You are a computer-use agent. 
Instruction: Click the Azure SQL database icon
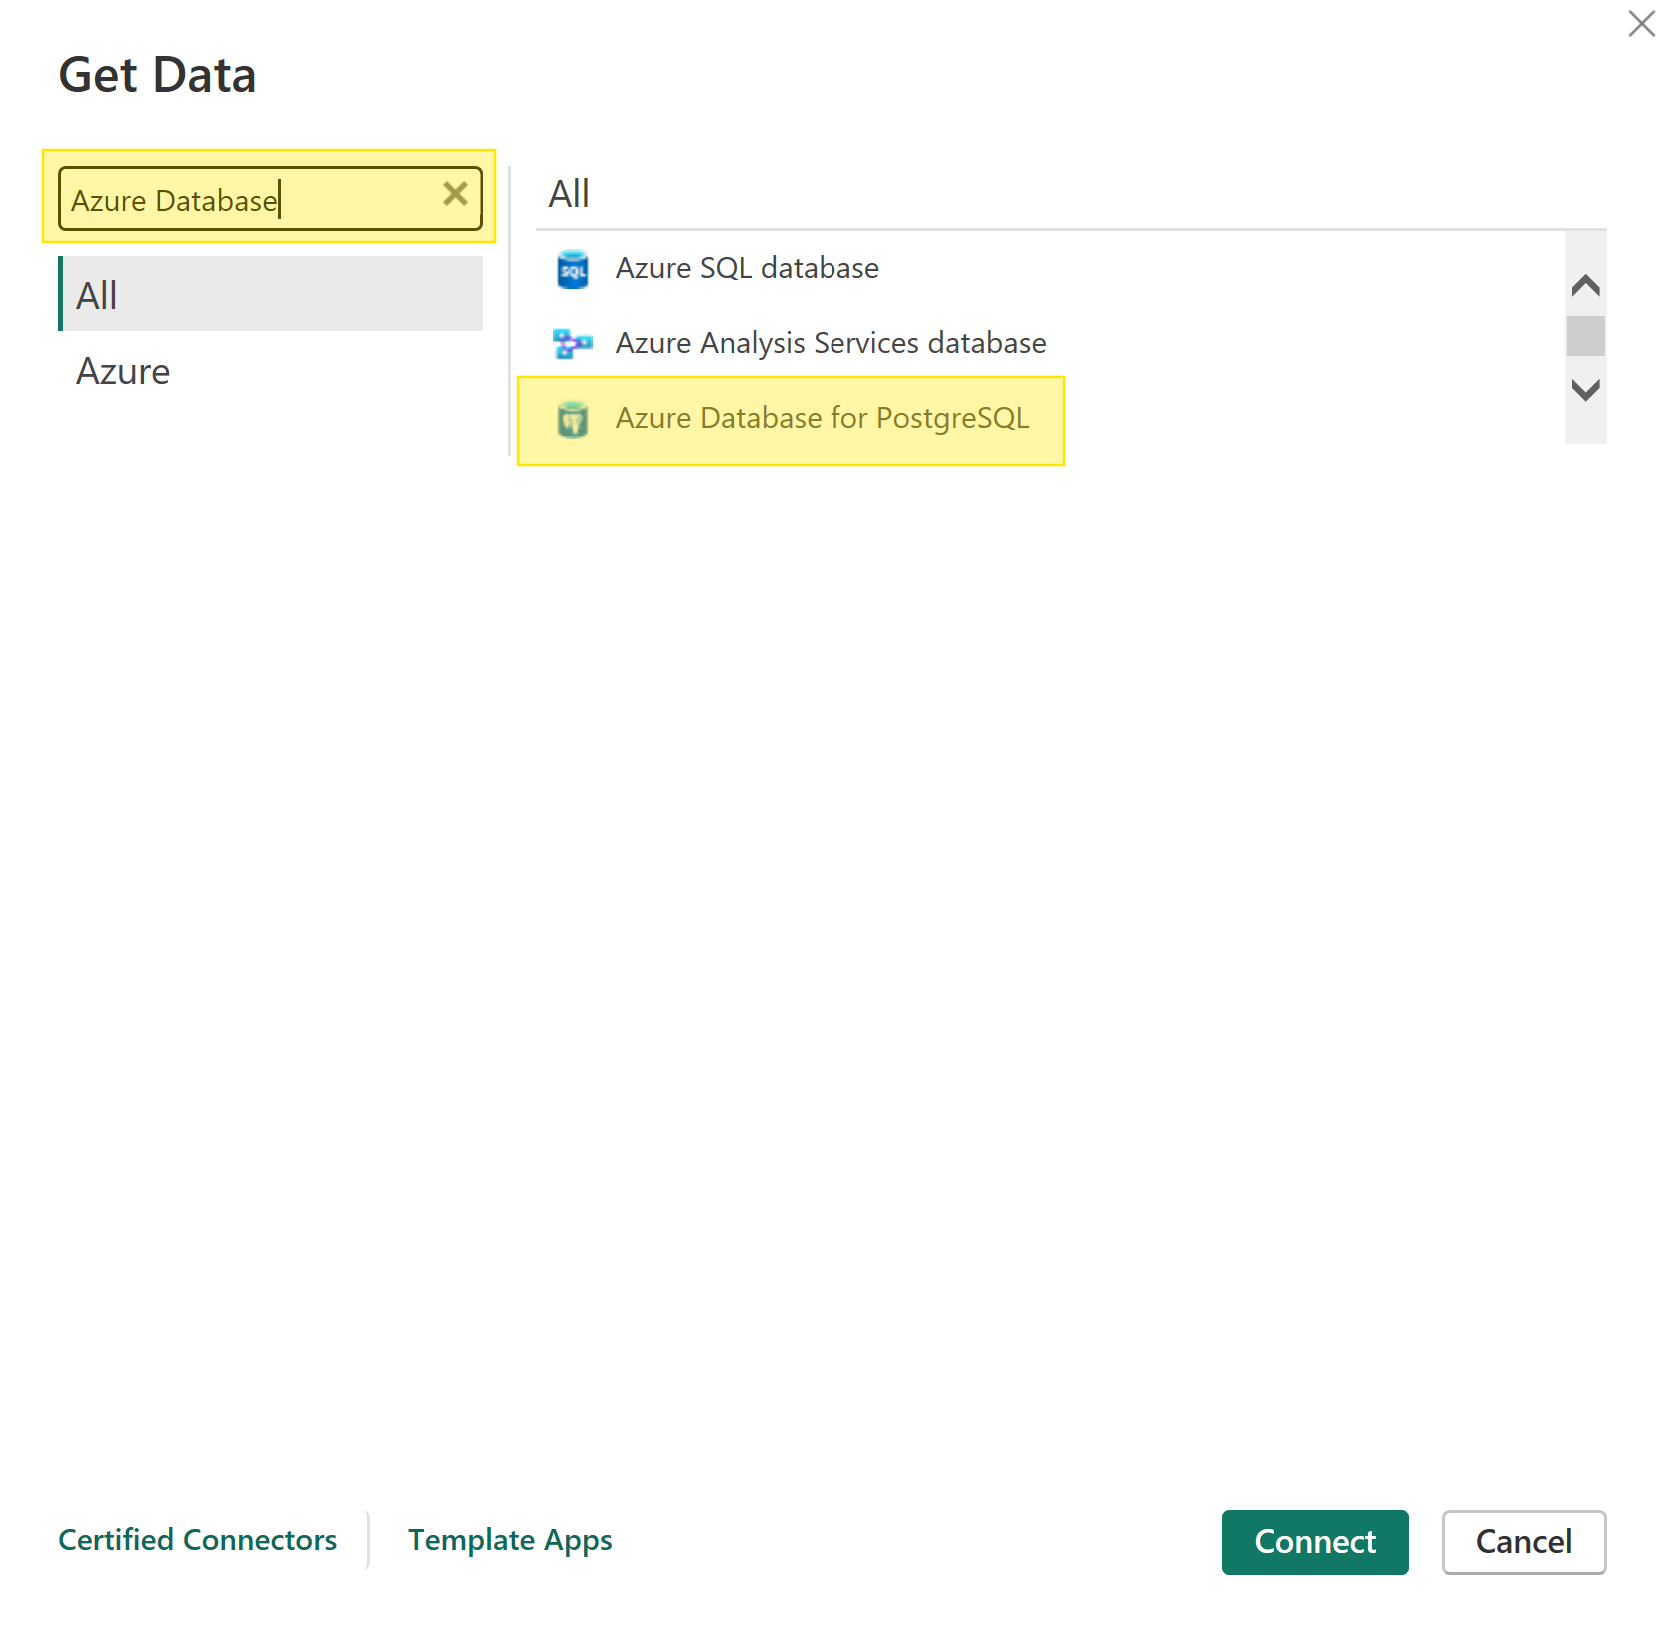click(x=572, y=269)
